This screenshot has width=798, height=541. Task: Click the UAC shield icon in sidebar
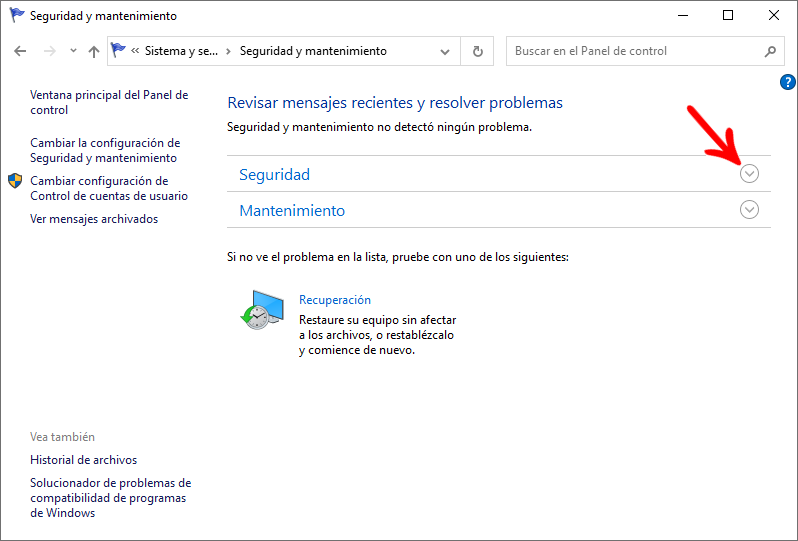(x=15, y=181)
